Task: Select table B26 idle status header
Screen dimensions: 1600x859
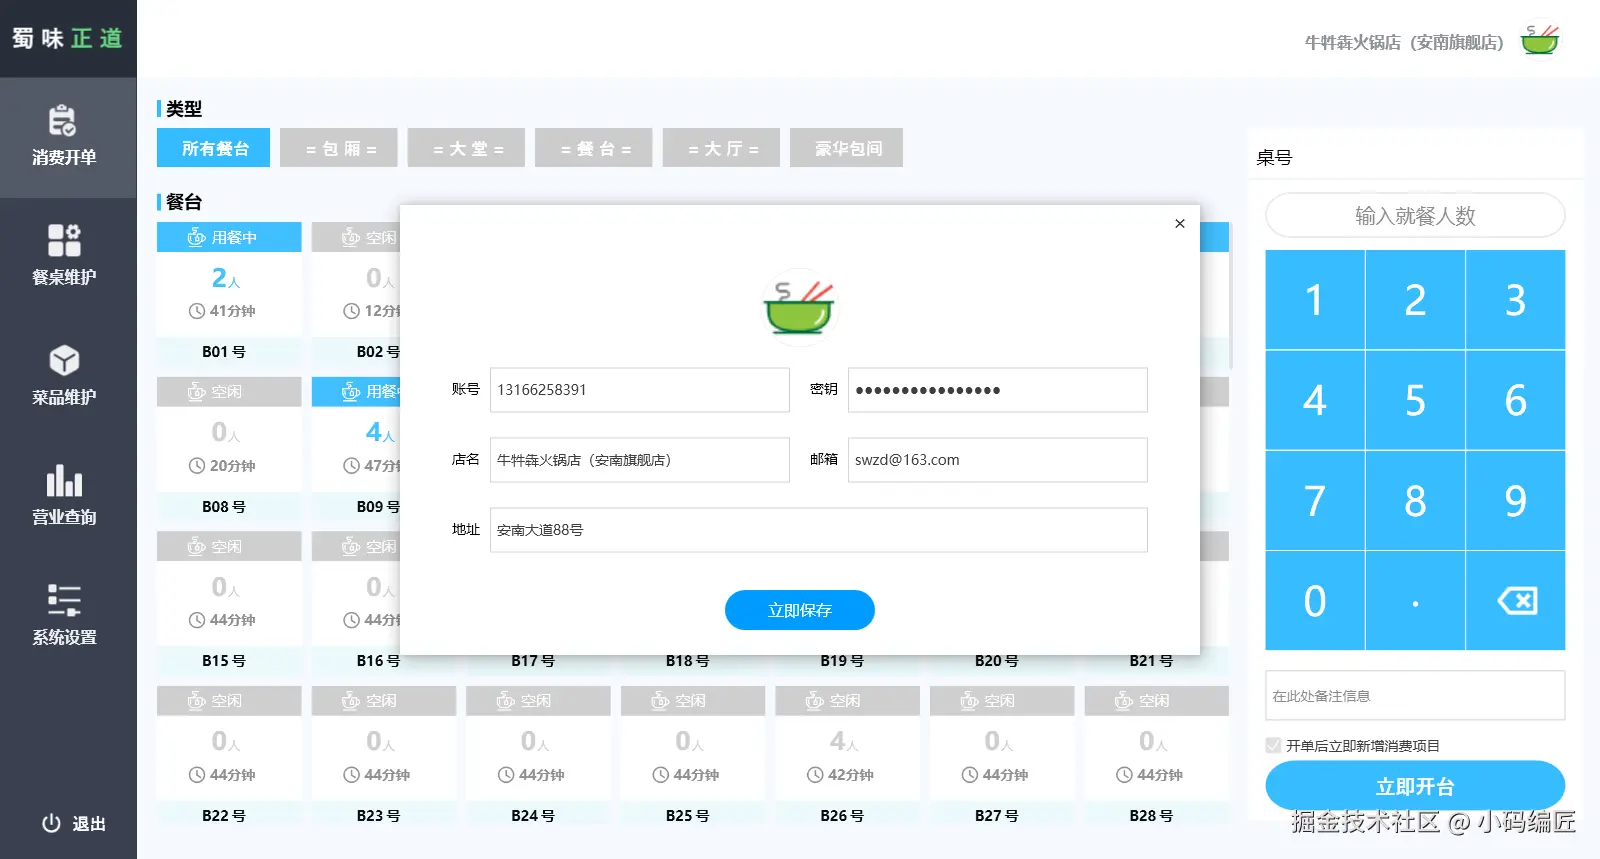Action: 847,700
